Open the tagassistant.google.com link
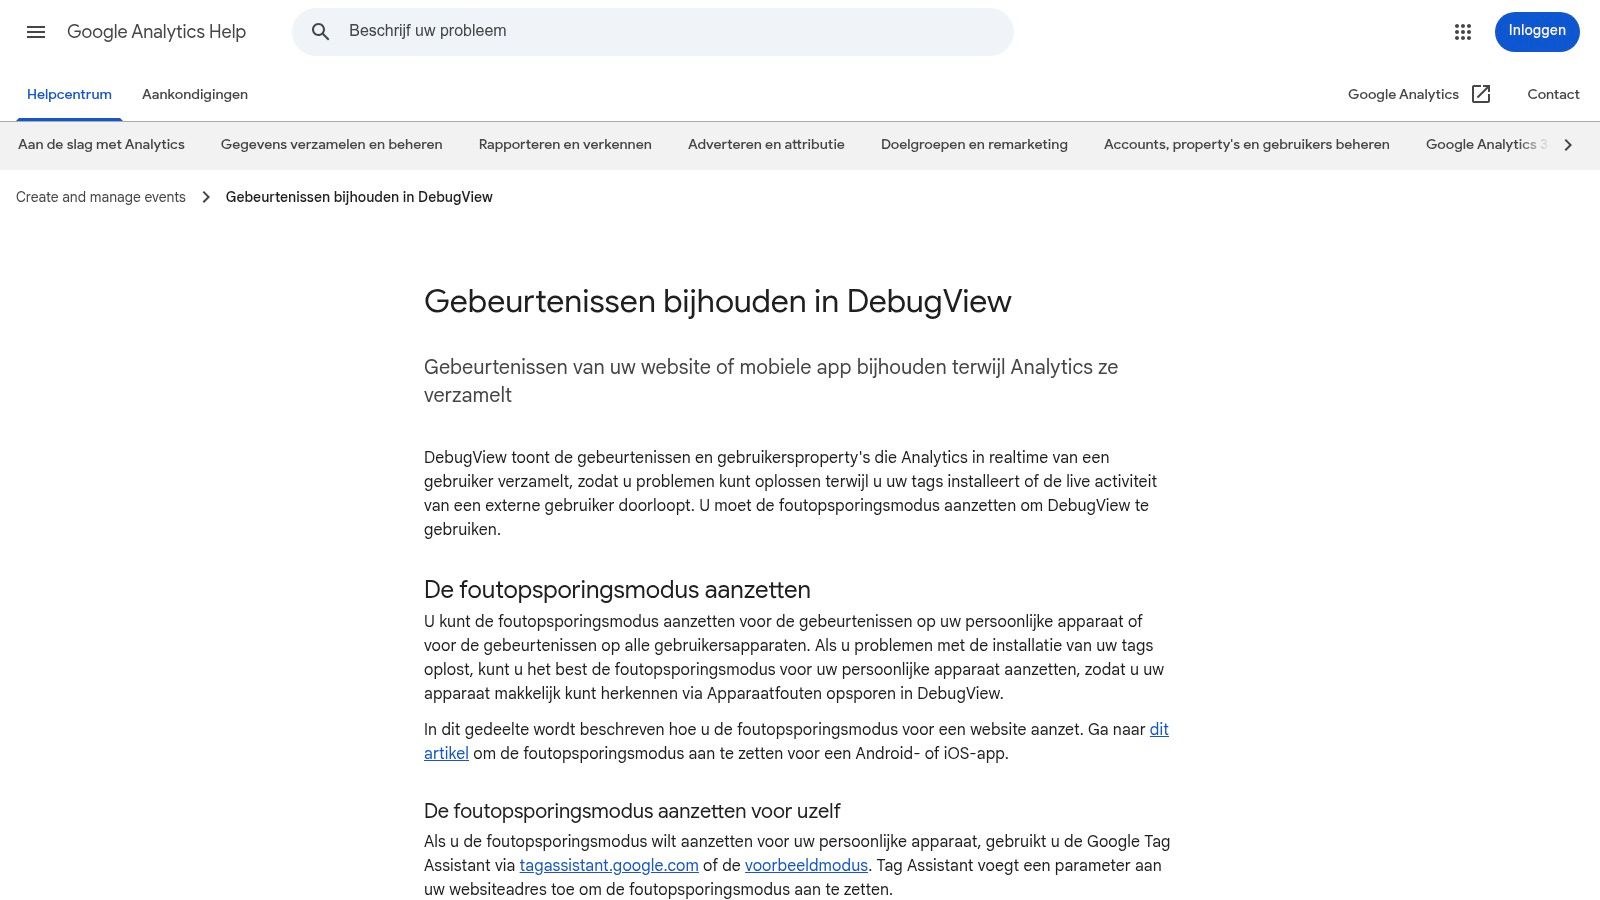The height and width of the screenshot is (900, 1600). click(x=609, y=865)
